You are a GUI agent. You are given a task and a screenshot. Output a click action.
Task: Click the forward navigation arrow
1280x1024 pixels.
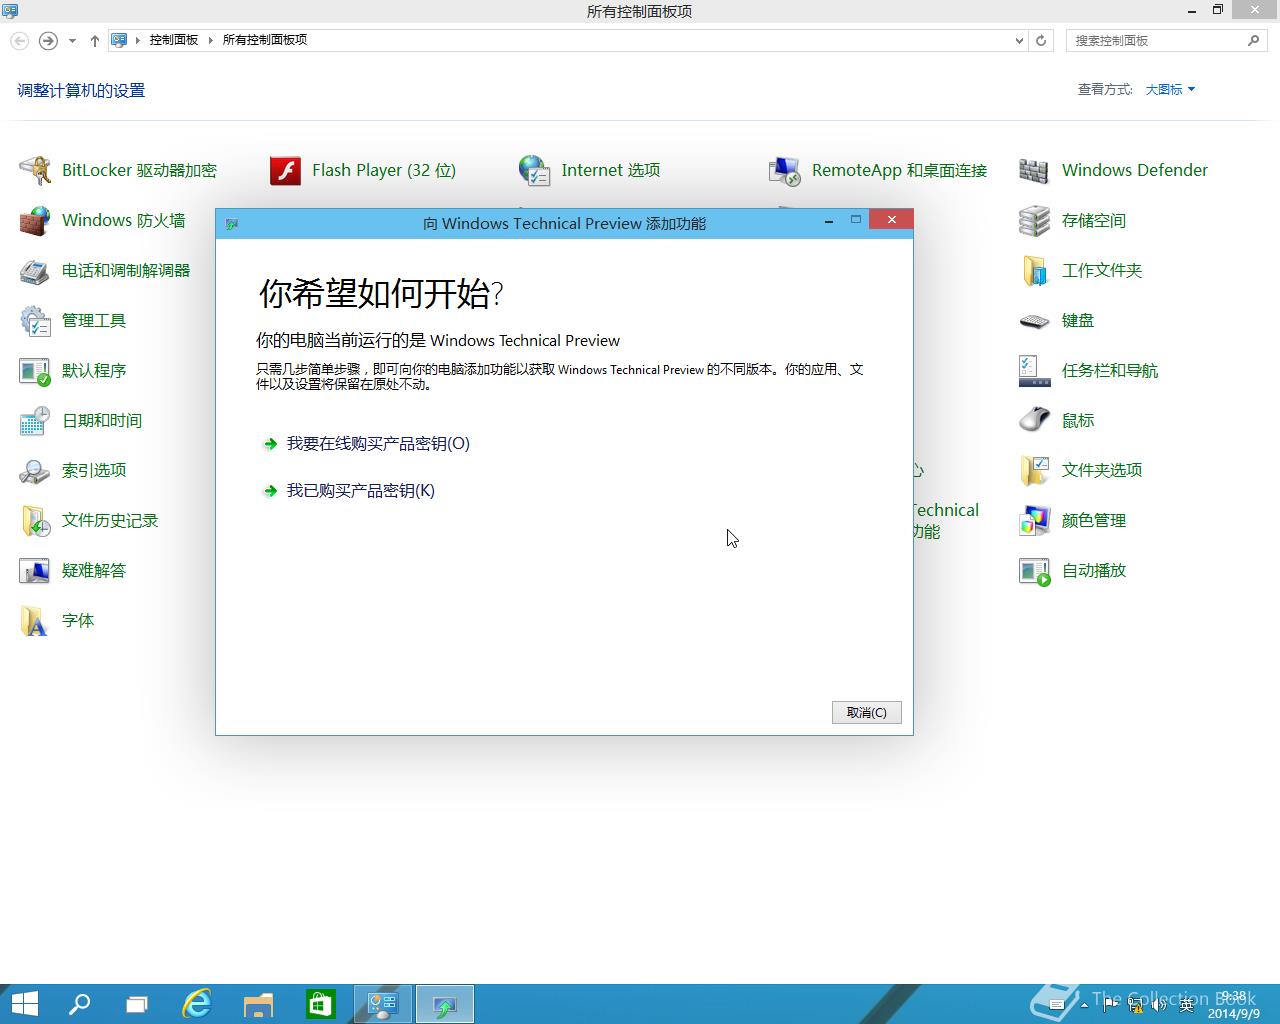pos(48,41)
